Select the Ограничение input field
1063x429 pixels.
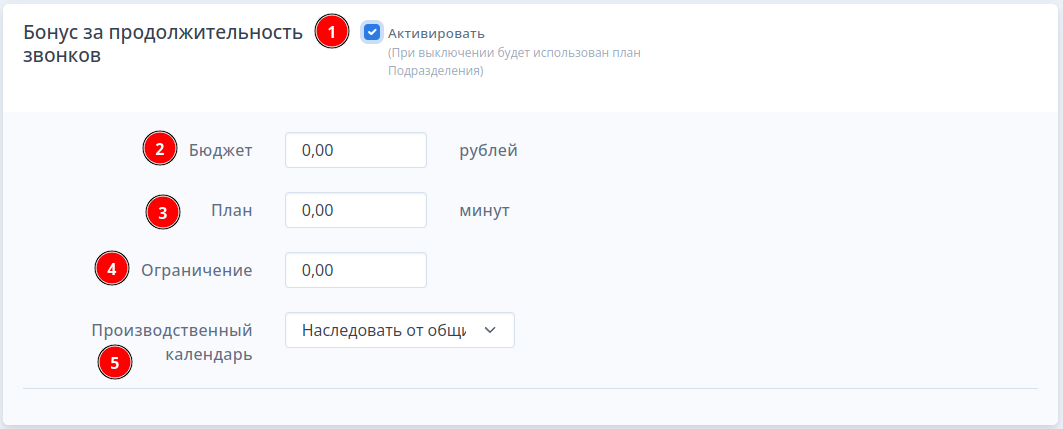click(356, 270)
